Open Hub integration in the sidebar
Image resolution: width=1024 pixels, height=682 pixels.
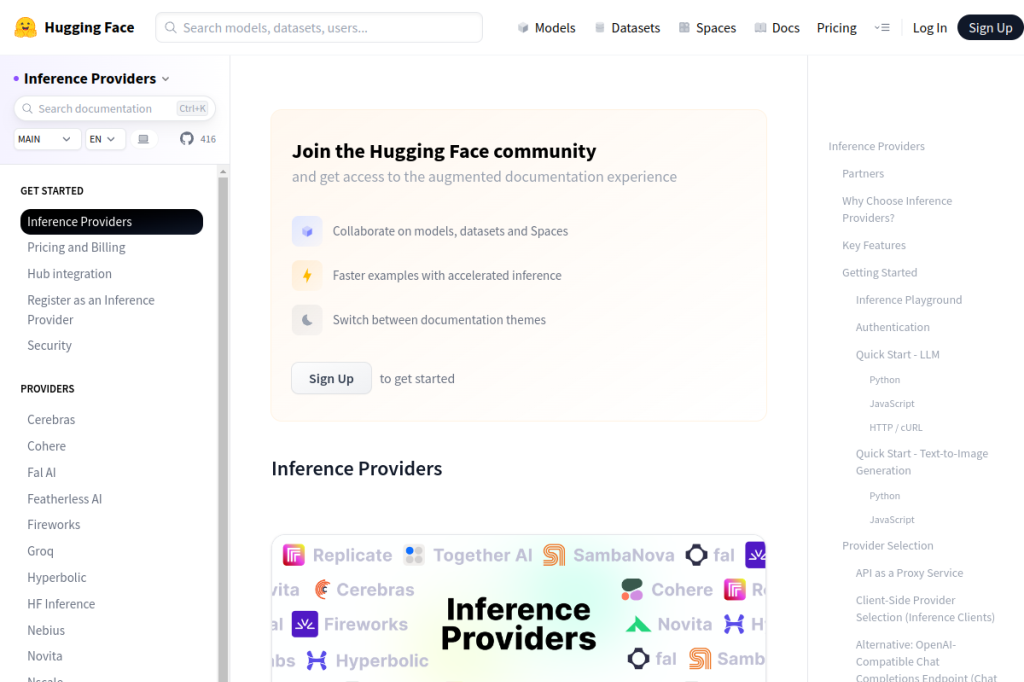tap(69, 274)
